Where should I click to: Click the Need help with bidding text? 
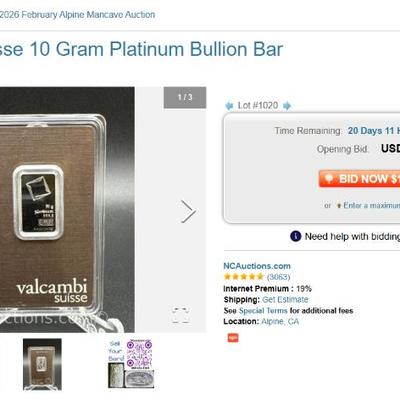click(352, 236)
